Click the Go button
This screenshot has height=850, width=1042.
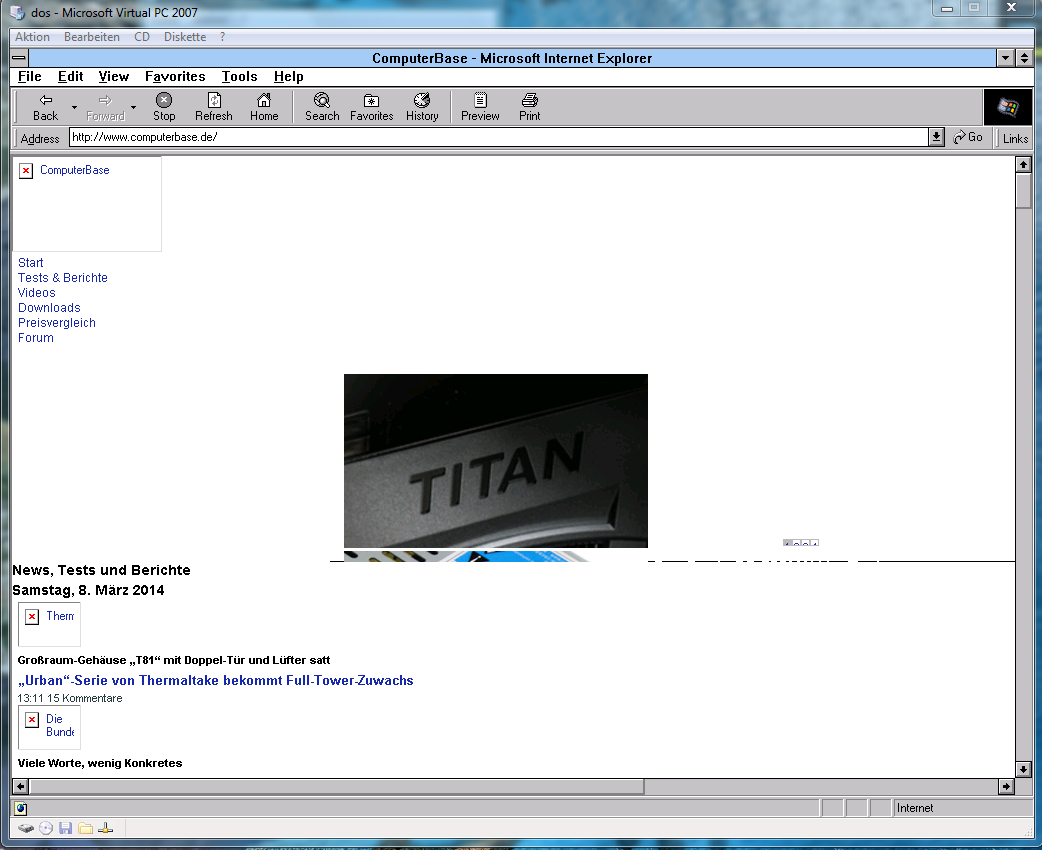(x=968, y=138)
